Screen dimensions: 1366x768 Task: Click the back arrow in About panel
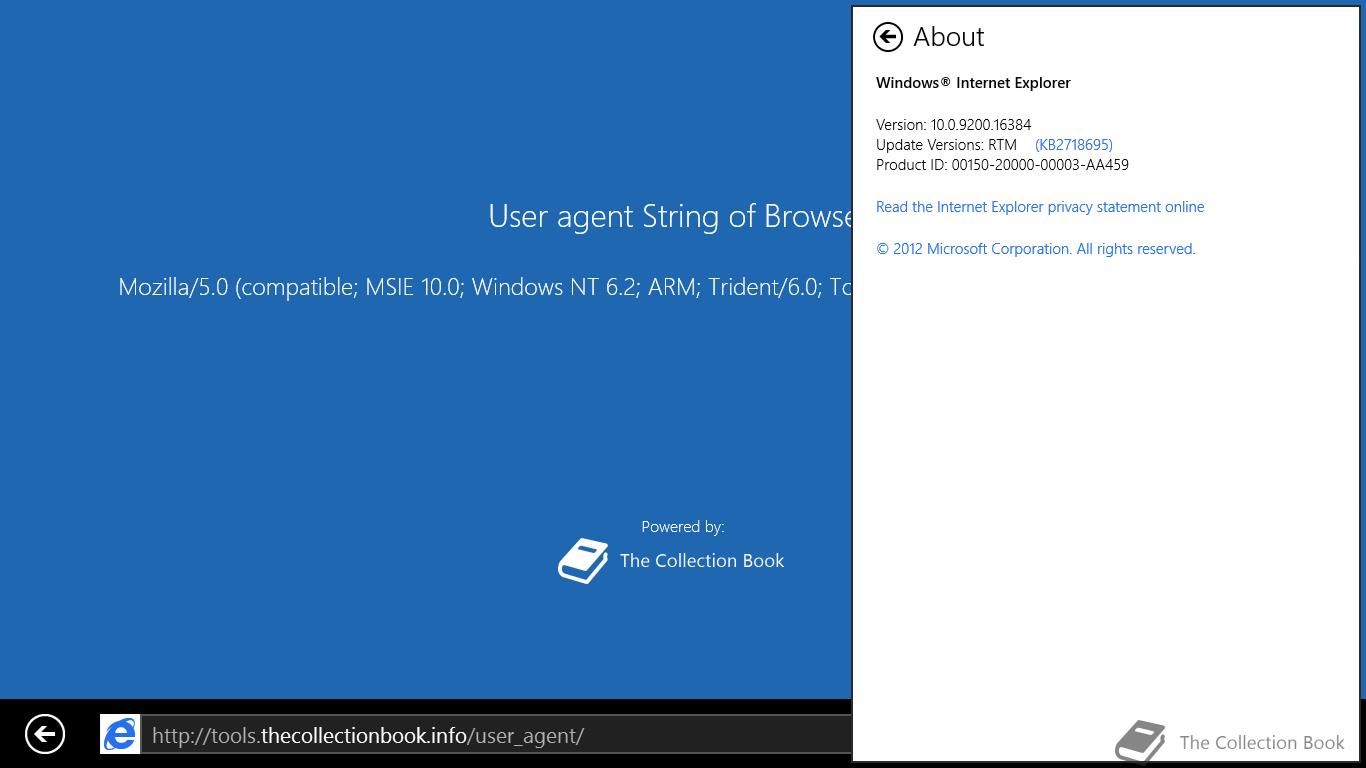pyautogui.click(x=887, y=37)
